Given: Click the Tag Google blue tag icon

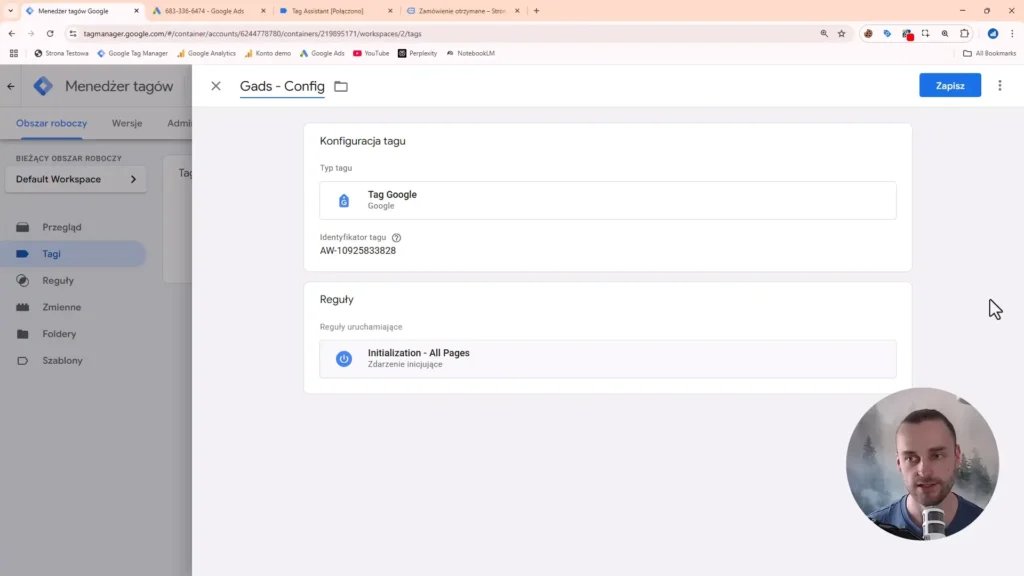Looking at the screenshot, I should click(x=344, y=200).
